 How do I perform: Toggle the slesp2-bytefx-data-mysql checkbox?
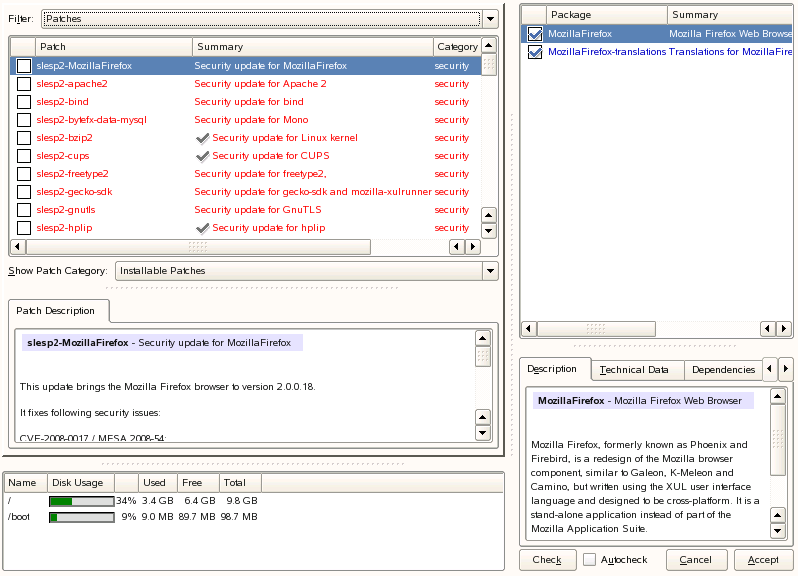click(24, 120)
